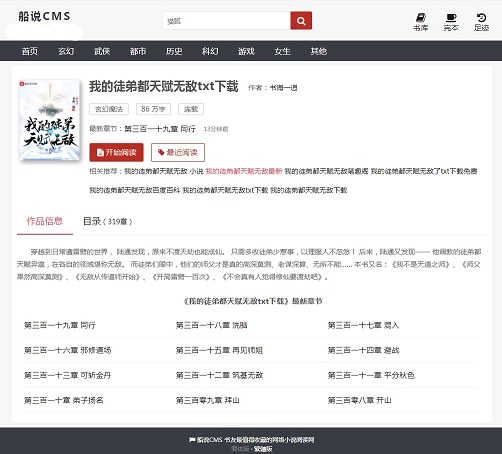Screen dimensions: 502x454
Task: Select 科幻 category in navigation
Action: point(210,51)
